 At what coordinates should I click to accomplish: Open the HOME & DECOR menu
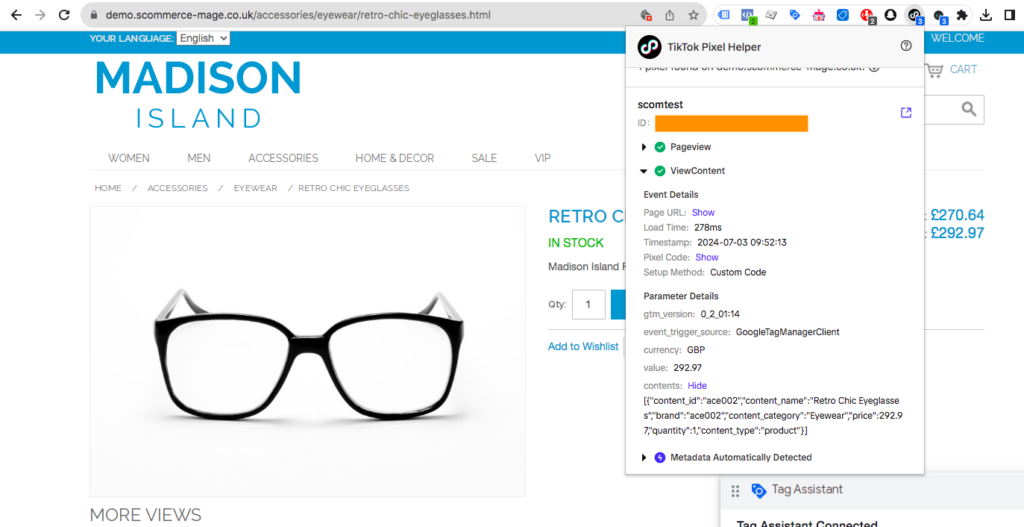click(394, 158)
